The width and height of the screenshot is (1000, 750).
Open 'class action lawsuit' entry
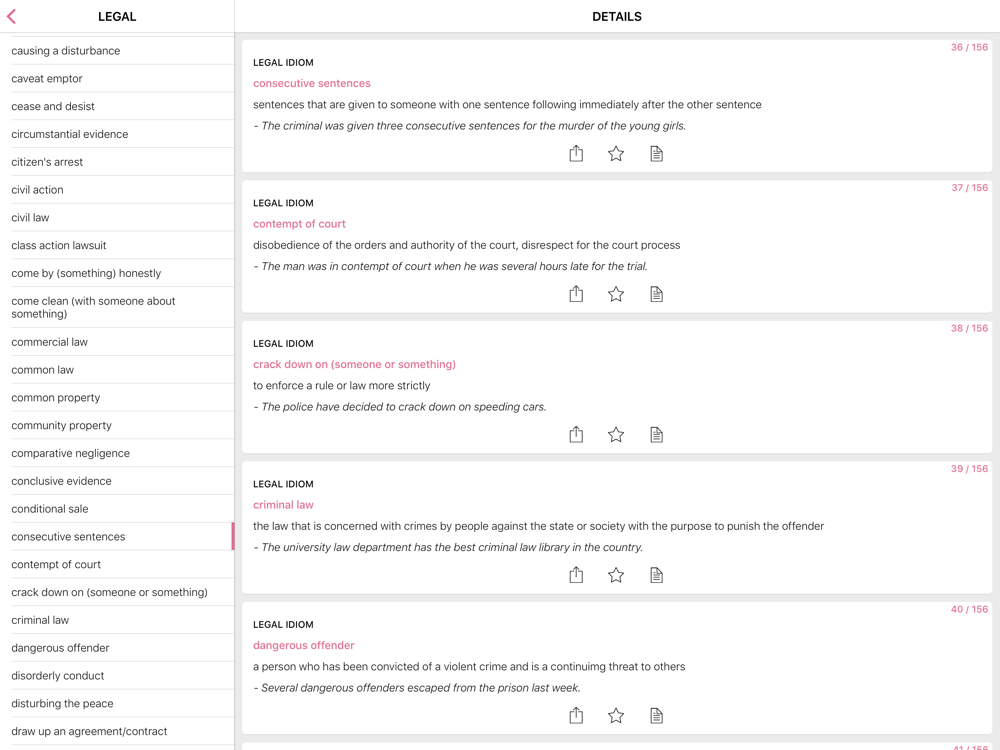(x=59, y=245)
